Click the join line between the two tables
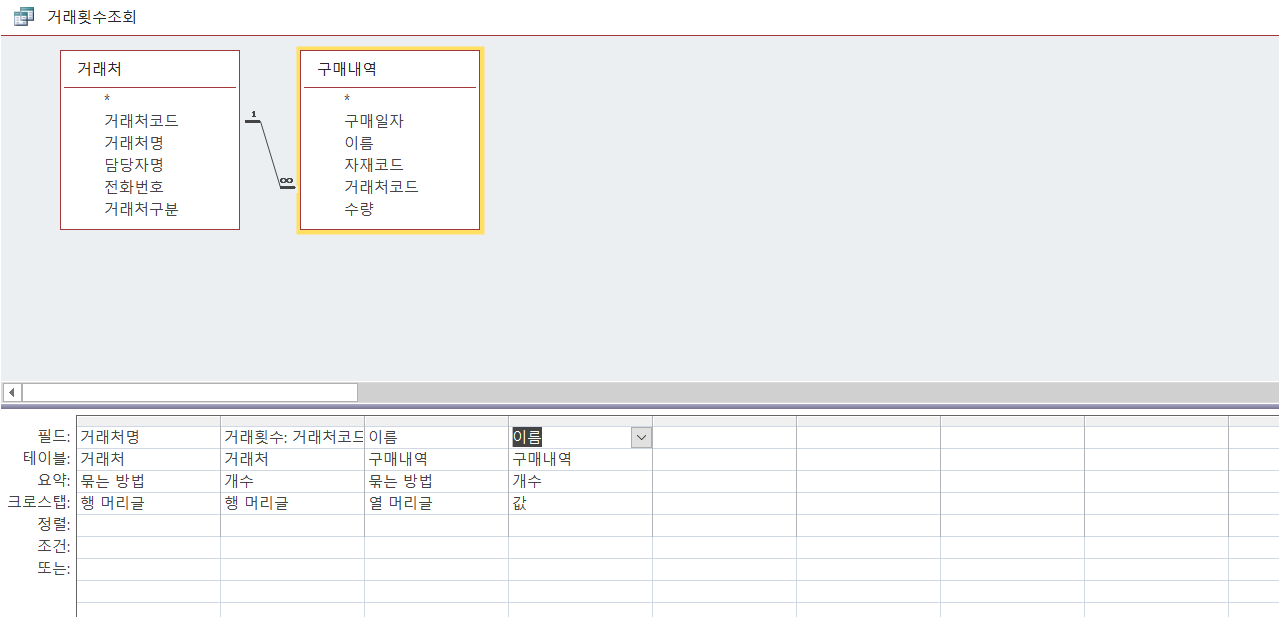 pos(270,153)
